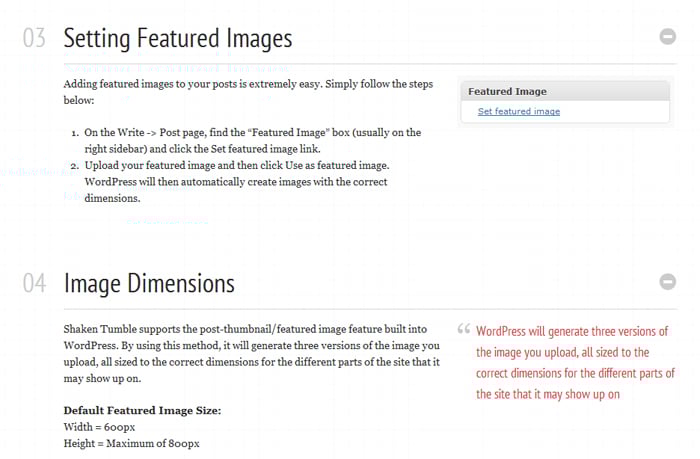Click the list marker number 2
Image resolution: width=700 pixels, height=459 pixels.
[75, 164]
